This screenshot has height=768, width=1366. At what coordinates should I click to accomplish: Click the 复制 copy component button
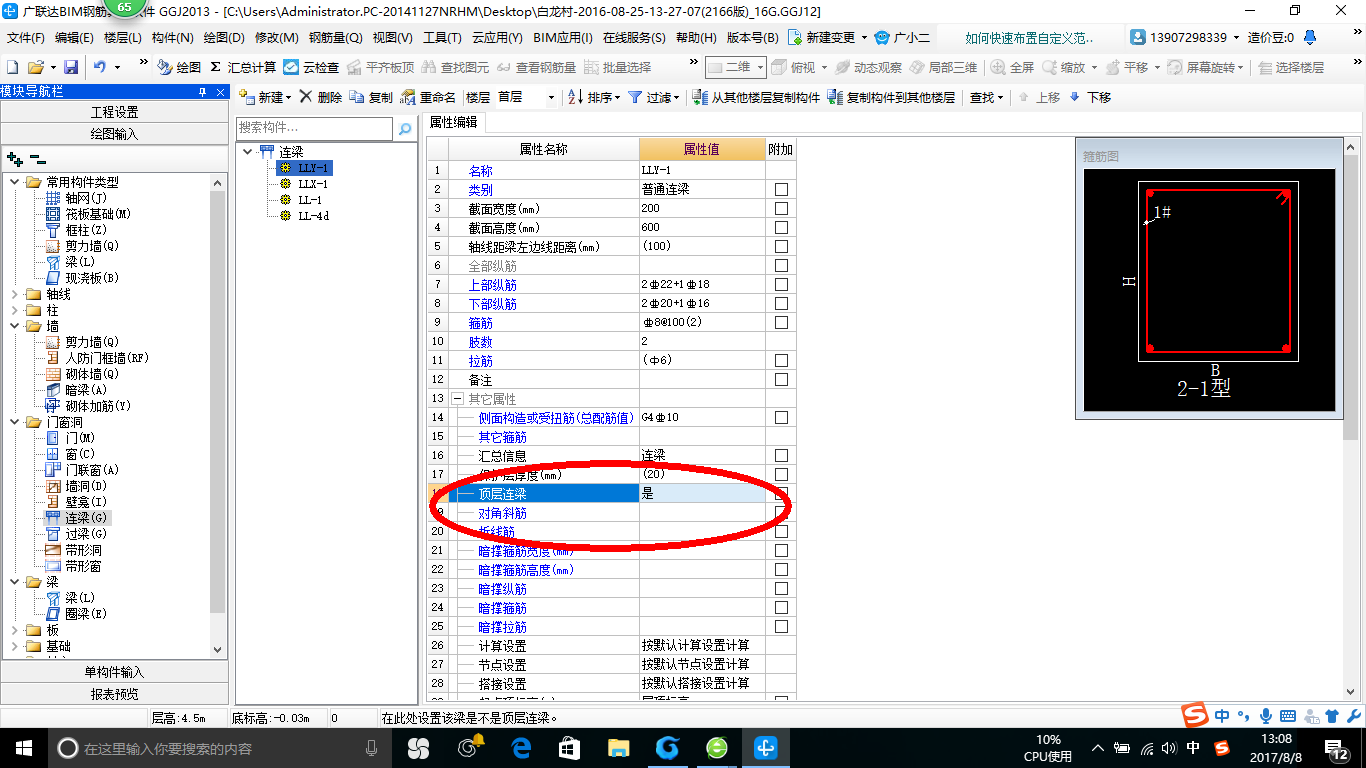(371, 97)
